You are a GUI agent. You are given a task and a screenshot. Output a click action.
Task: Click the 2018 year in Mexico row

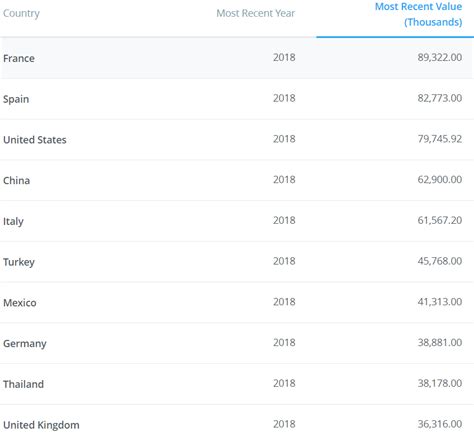[x=284, y=302]
